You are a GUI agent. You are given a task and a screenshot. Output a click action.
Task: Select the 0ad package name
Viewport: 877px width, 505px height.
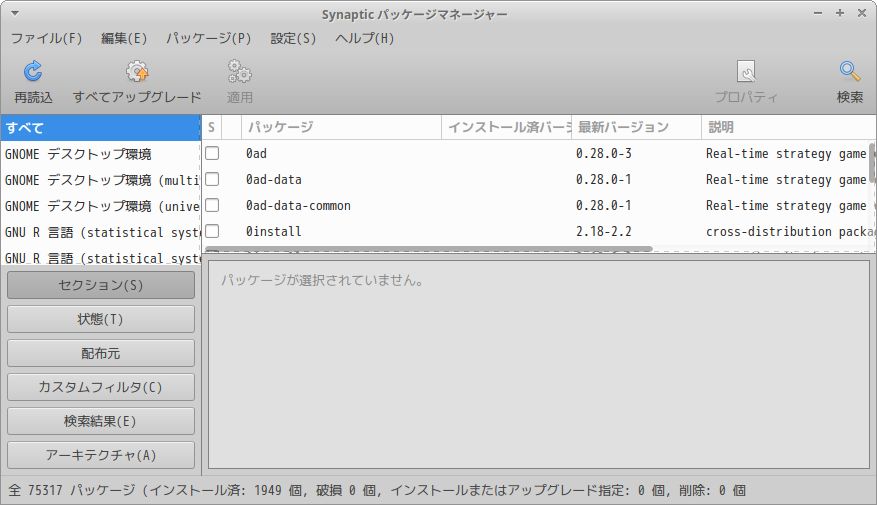tap(256, 153)
